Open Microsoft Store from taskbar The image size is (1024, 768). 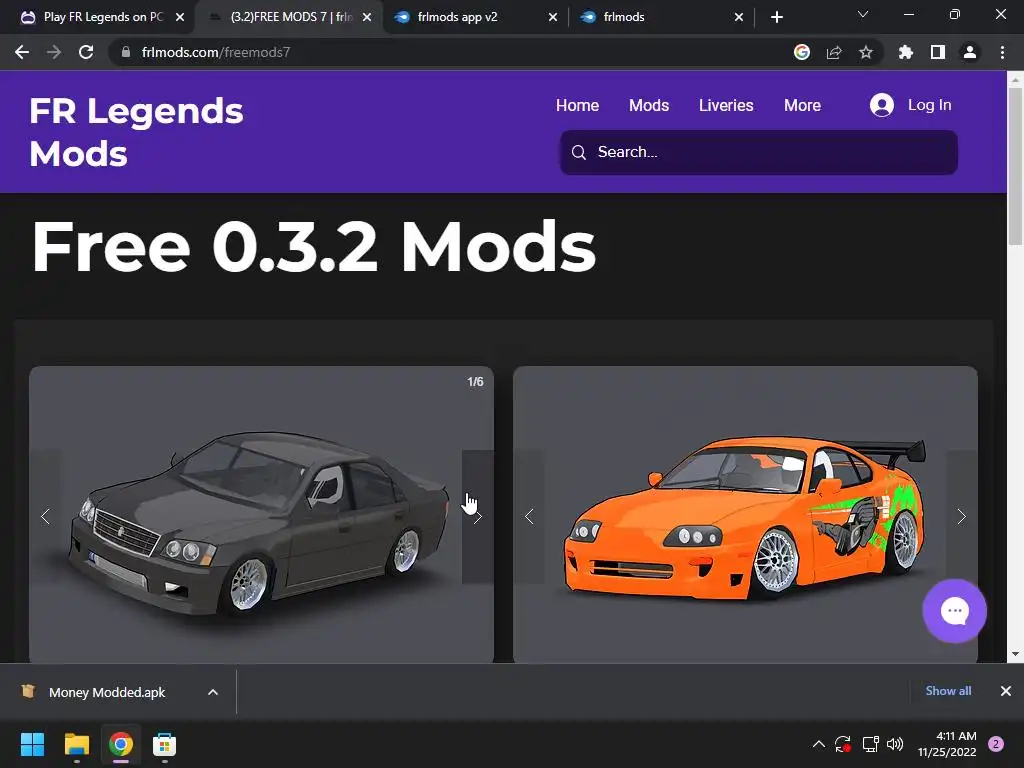pos(165,744)
